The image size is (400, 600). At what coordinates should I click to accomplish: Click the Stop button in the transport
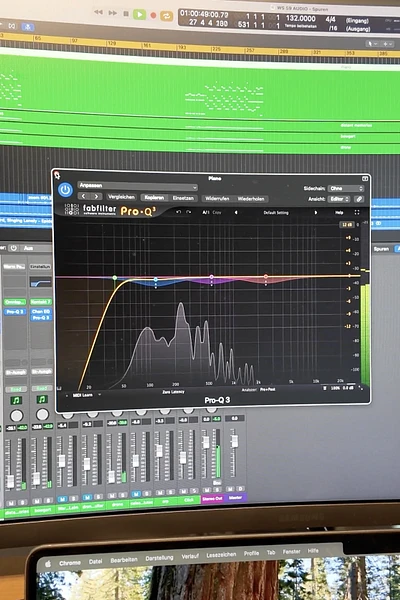(126, 14)
